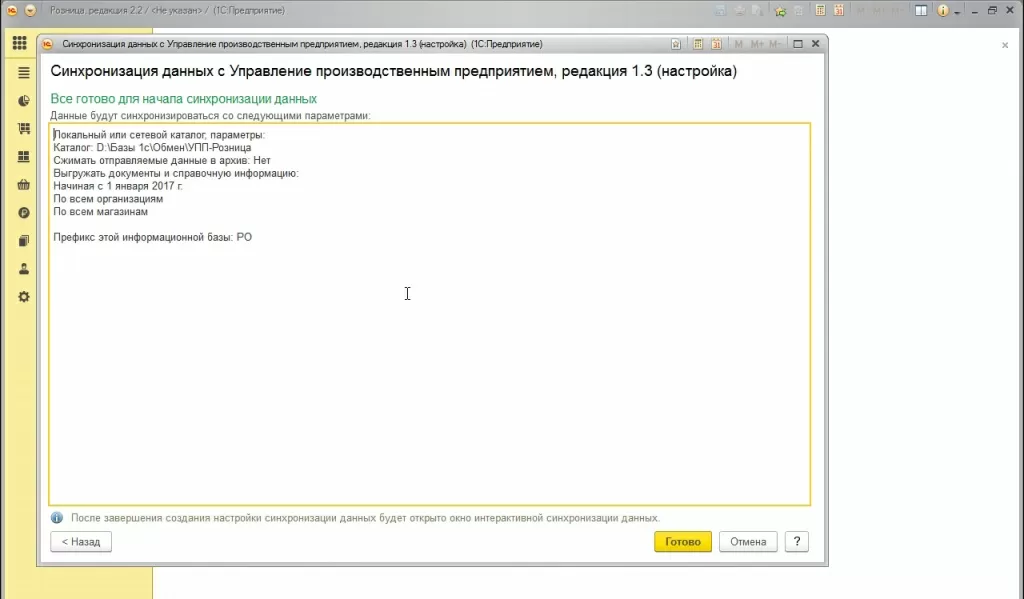Click the 1C logo icon in main title bar
The image size is (1024, 599).
tap(12, 10)
